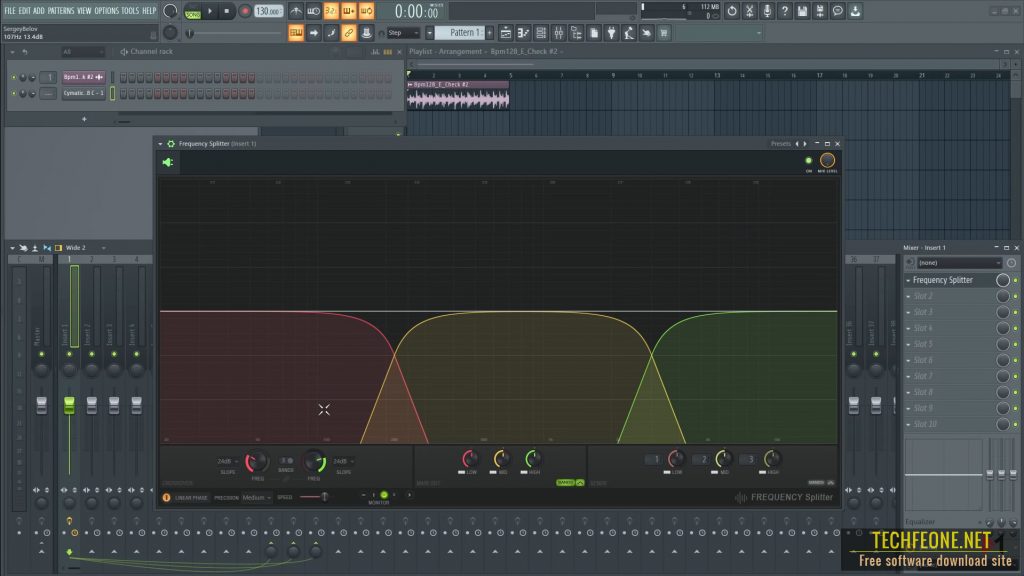The height and width of the screenshot is (576, 1024).
Task: Select the Cymatic channel in Channel rack
Action: [84, 93]
